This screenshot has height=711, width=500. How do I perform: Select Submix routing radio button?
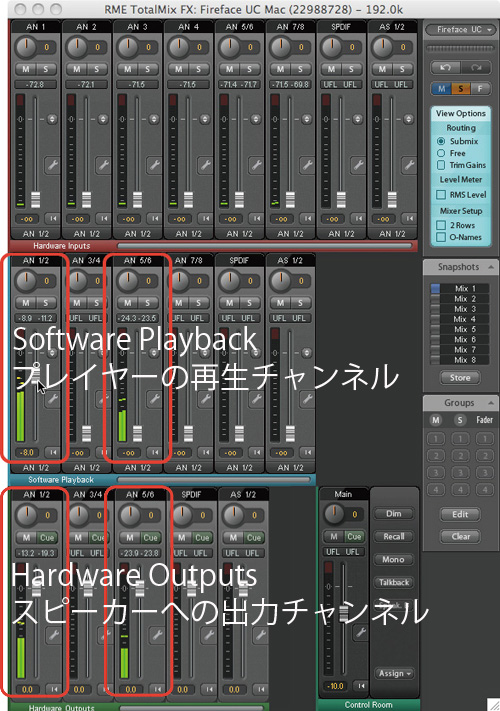pyautogui.click(x=441, y=141)
